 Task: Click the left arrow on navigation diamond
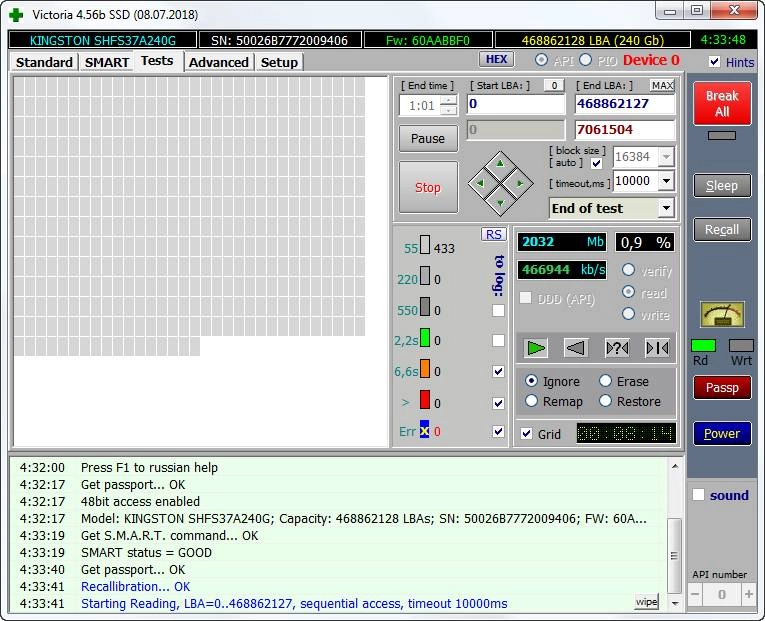(480, 183)
